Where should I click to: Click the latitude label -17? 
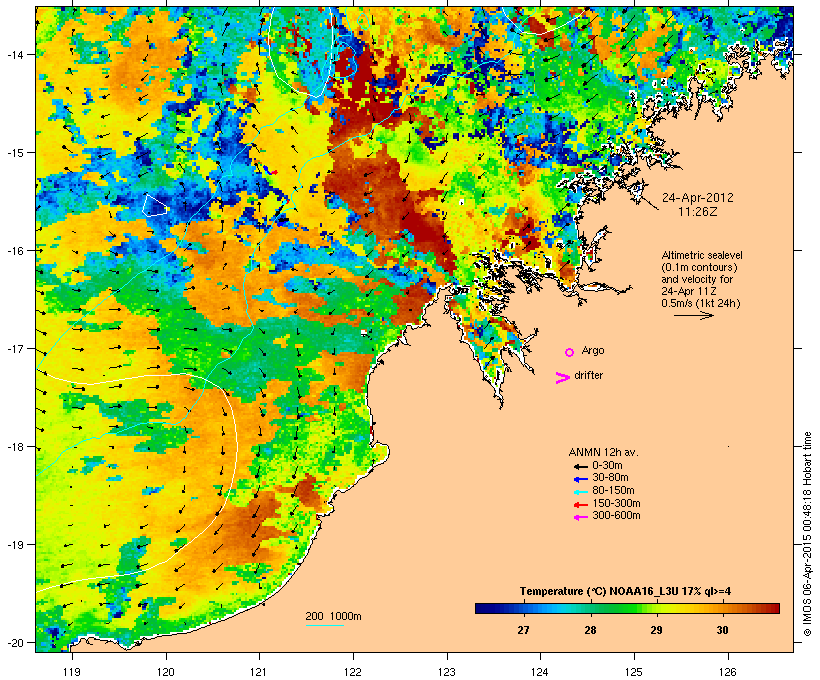click(14, 348)
